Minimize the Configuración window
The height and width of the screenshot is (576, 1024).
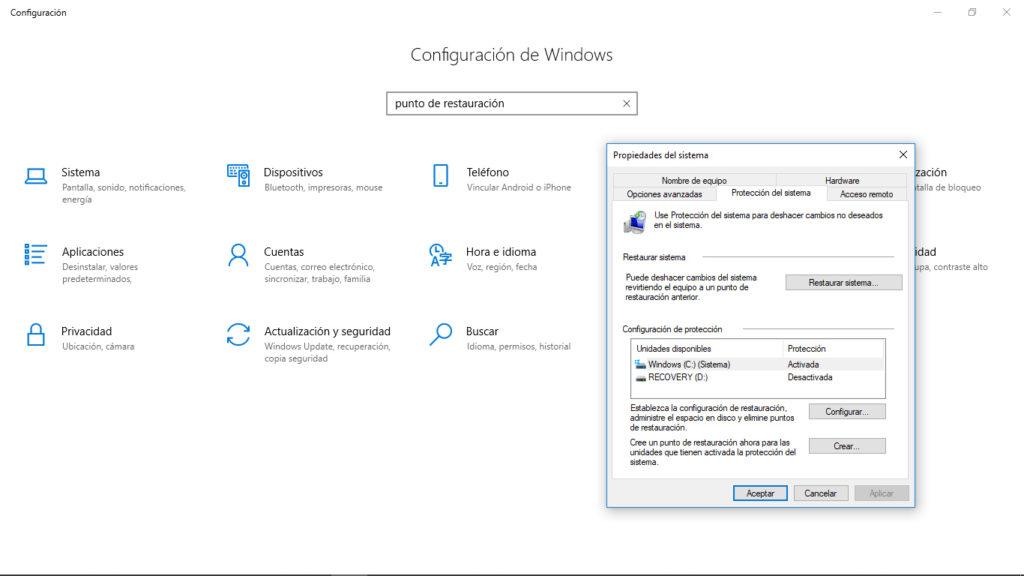(x=938, y=12)
